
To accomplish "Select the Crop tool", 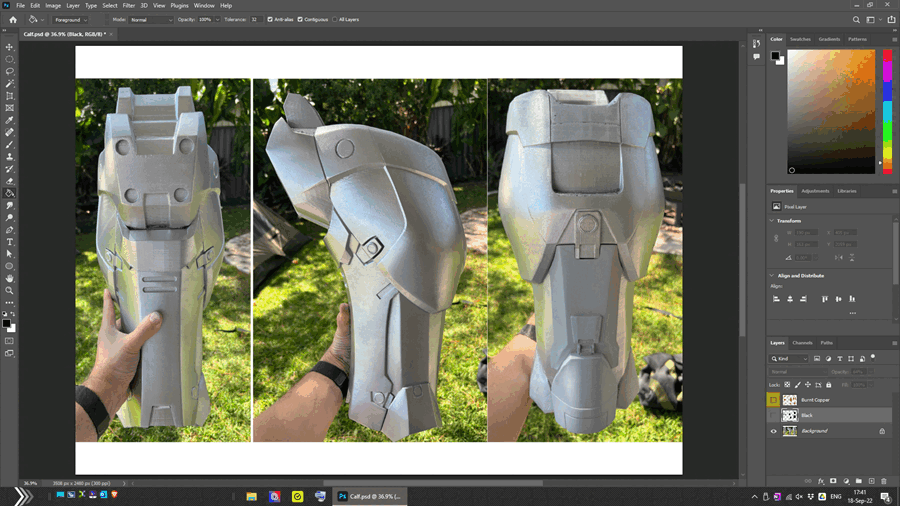I will pyautogui.click(x=10, y=96).
